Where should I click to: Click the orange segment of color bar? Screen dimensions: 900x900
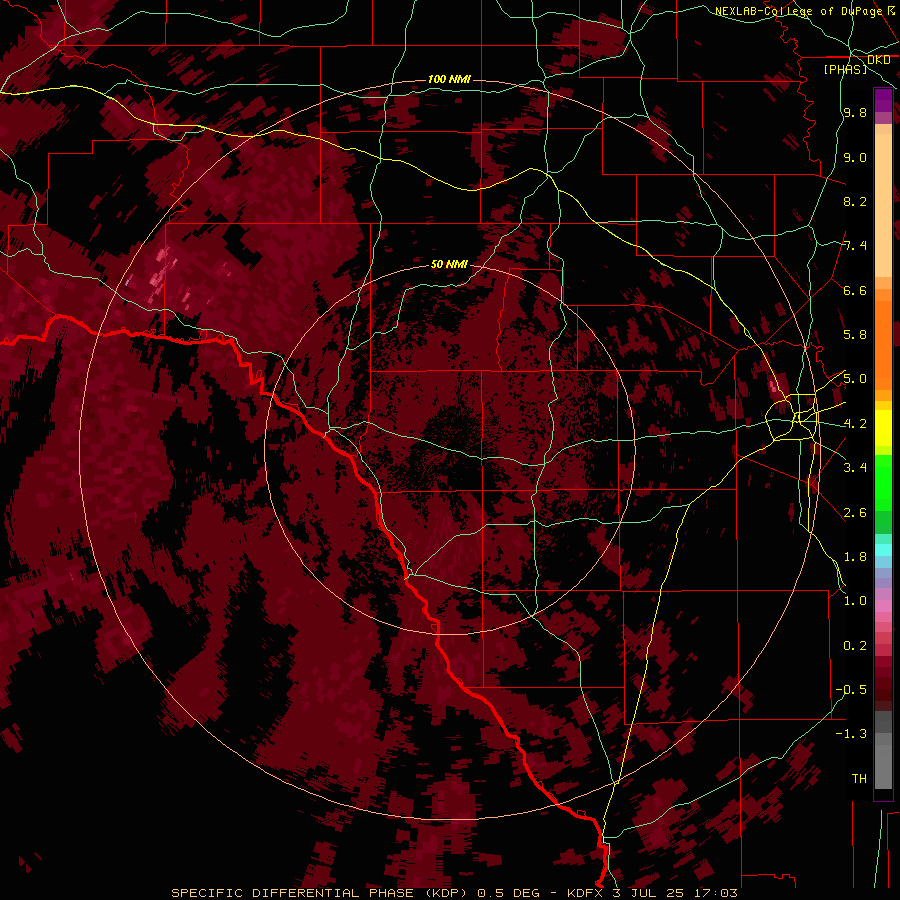pos(883,344)
